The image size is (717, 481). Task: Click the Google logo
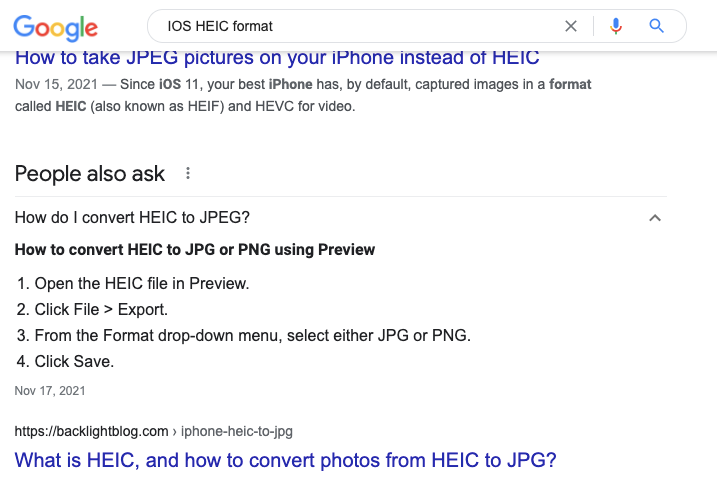tap(56, 27)
